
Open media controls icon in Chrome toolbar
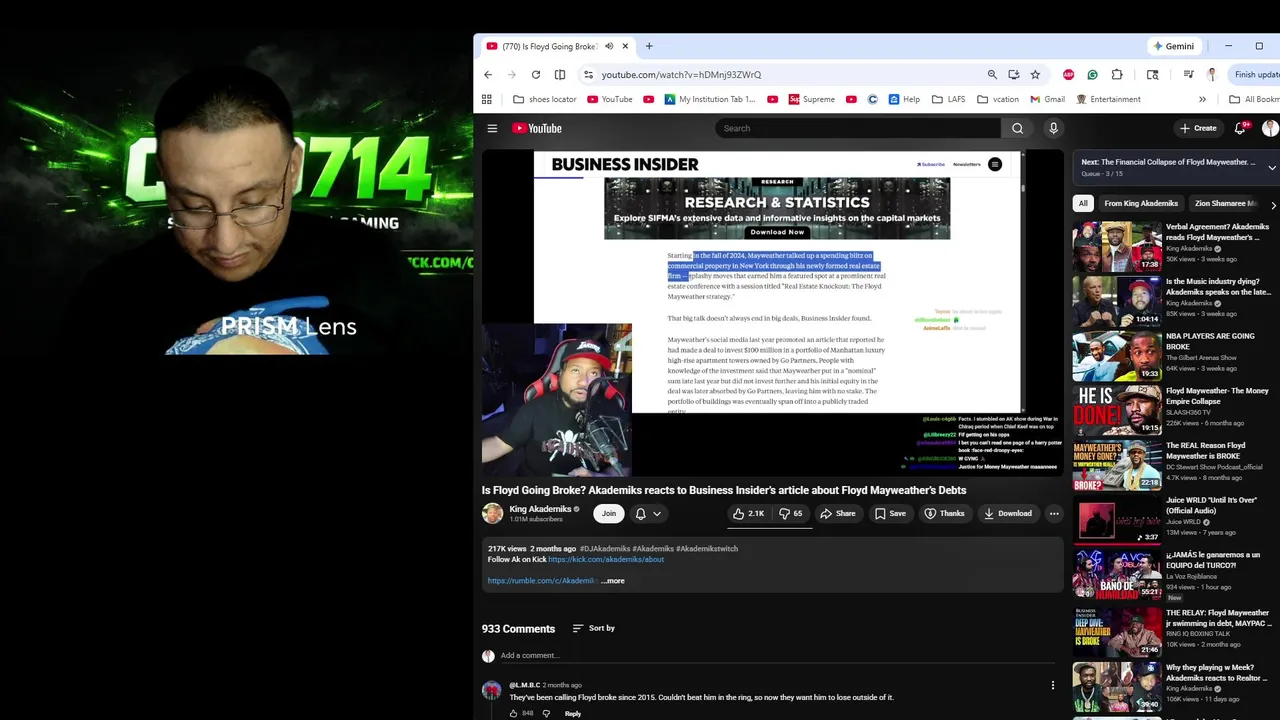pos(1188,74)
